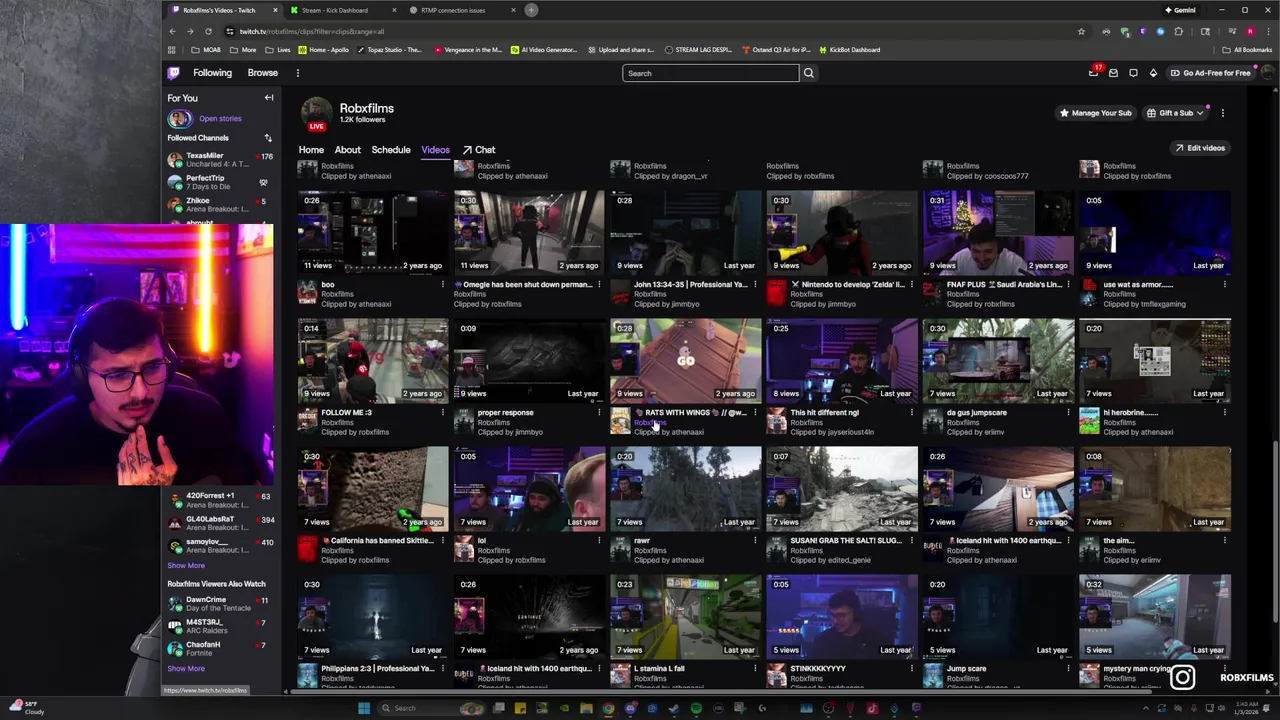Click into the Twitch search field

click(x=710, y=73)
